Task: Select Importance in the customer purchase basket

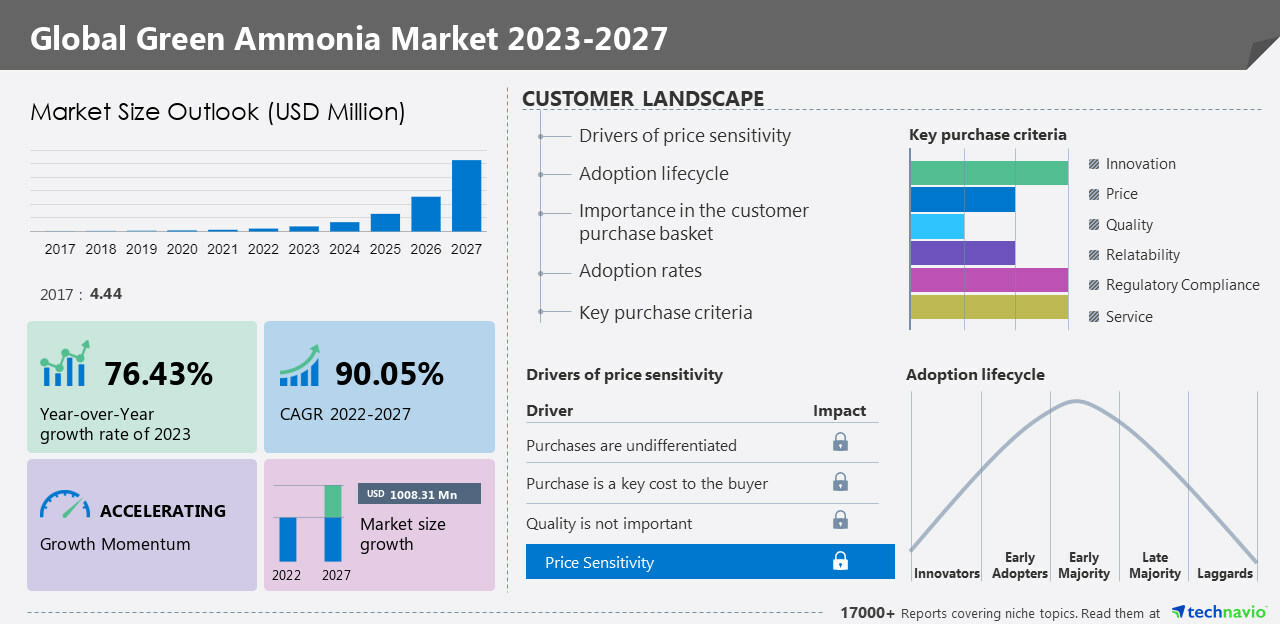Action: [x=693, y=222]
